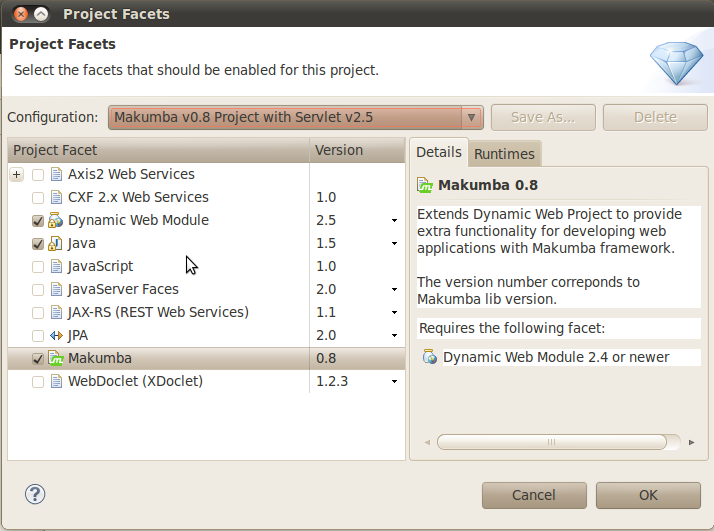Click the Makumba version value 0.8
Viewport: 714px width, 531px height.
coord(326,358)
